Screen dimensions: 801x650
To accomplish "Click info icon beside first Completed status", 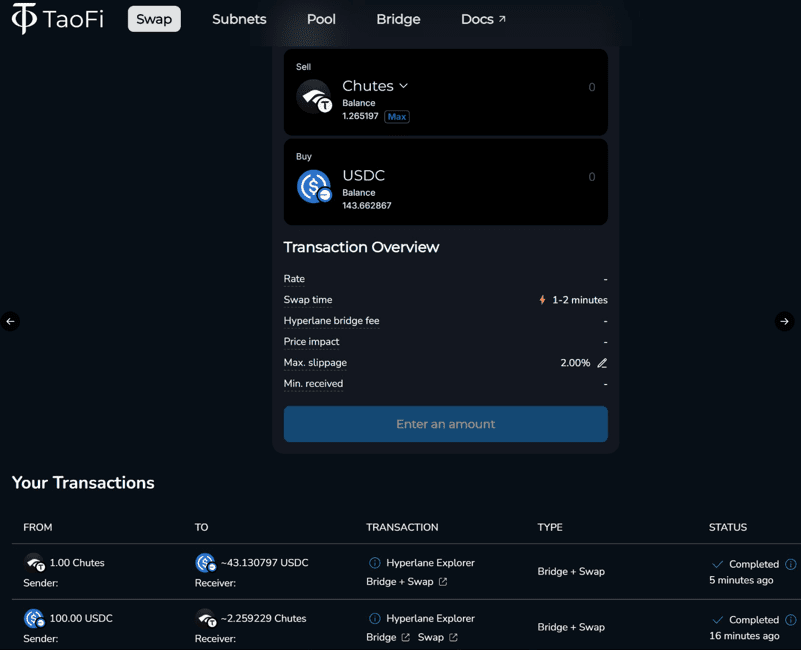I will 790,564.
